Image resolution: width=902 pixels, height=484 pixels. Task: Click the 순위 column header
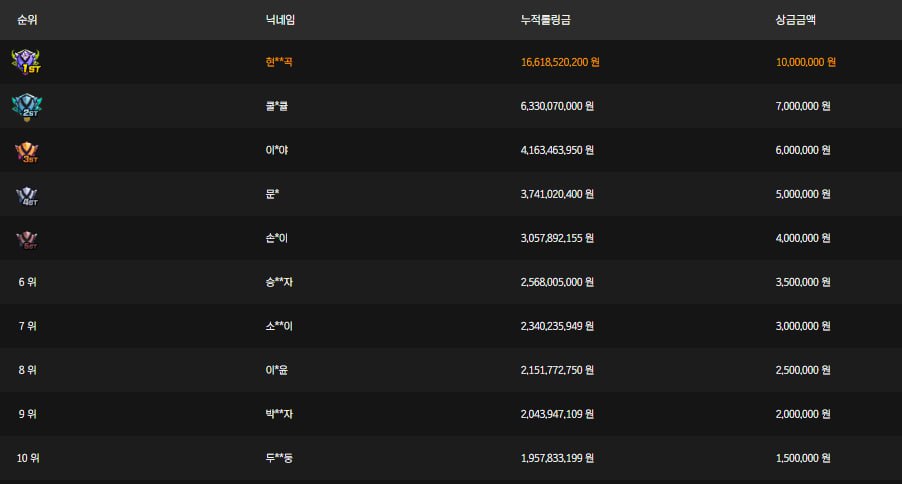point(27,19)
